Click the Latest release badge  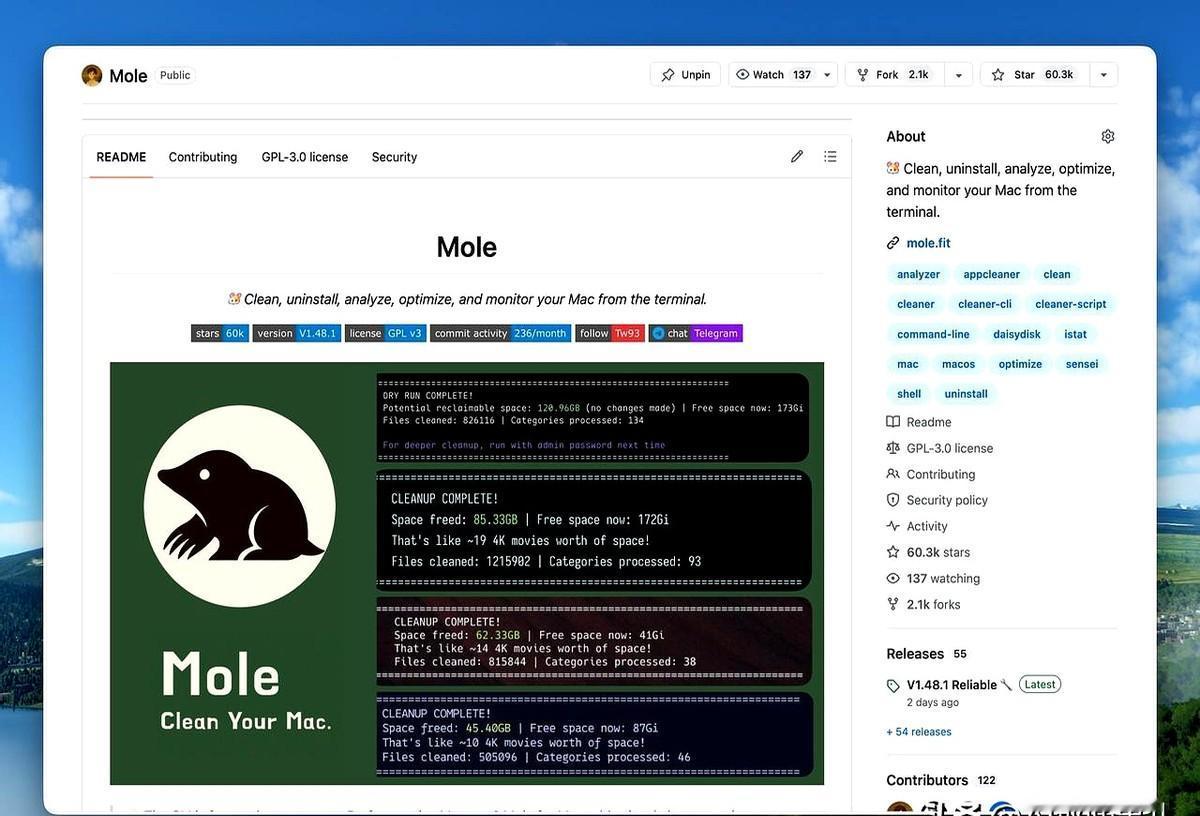(1040, 685)
